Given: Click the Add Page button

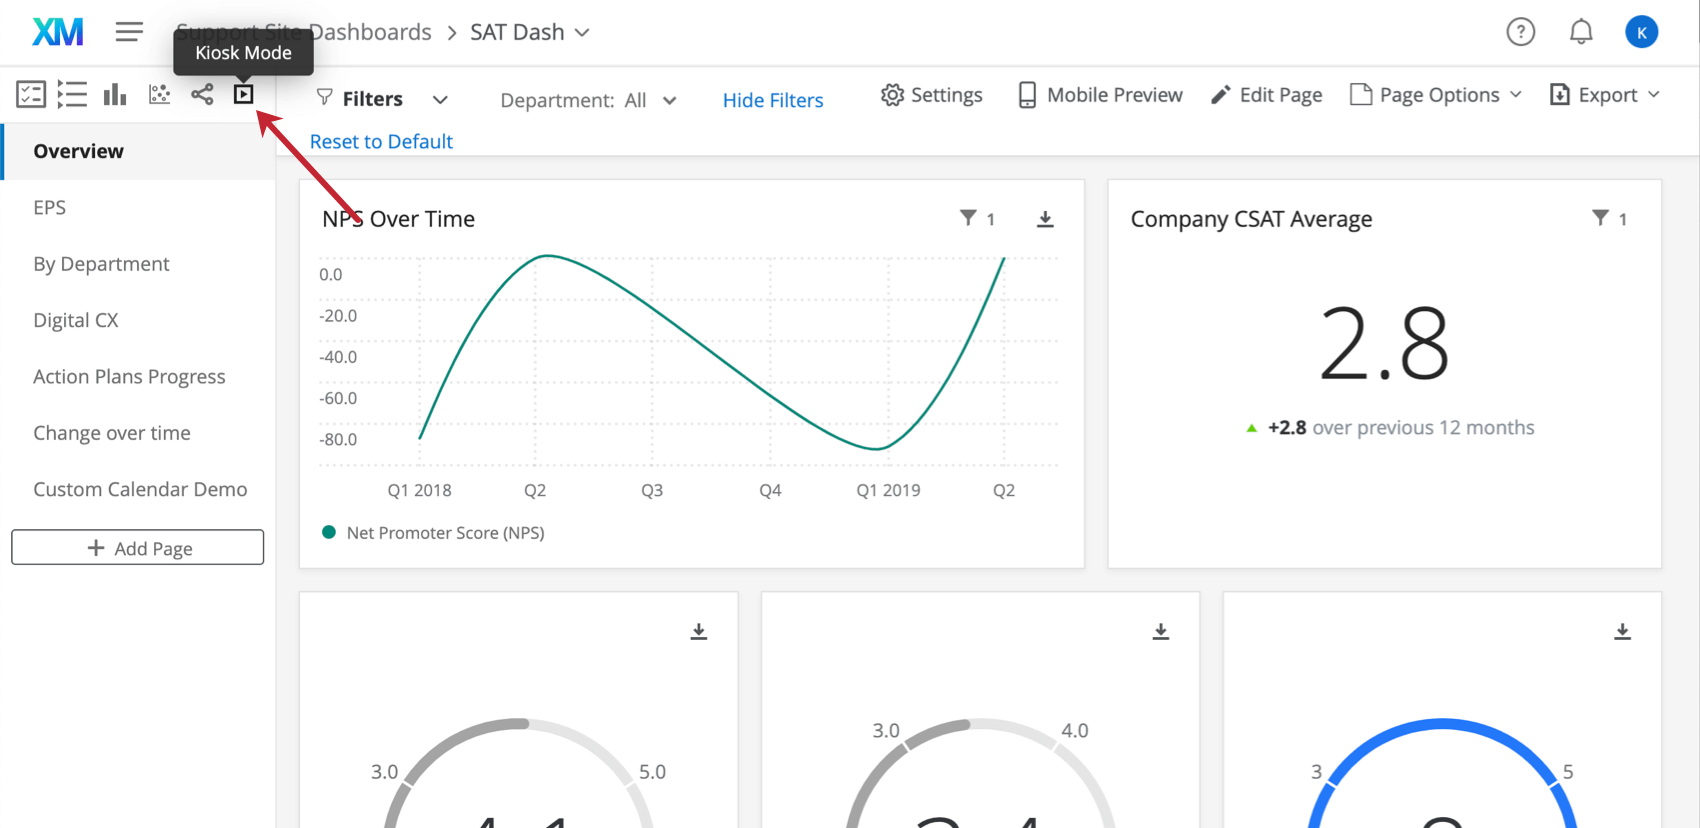Looking at the screenshot, I should coord(138,548).
